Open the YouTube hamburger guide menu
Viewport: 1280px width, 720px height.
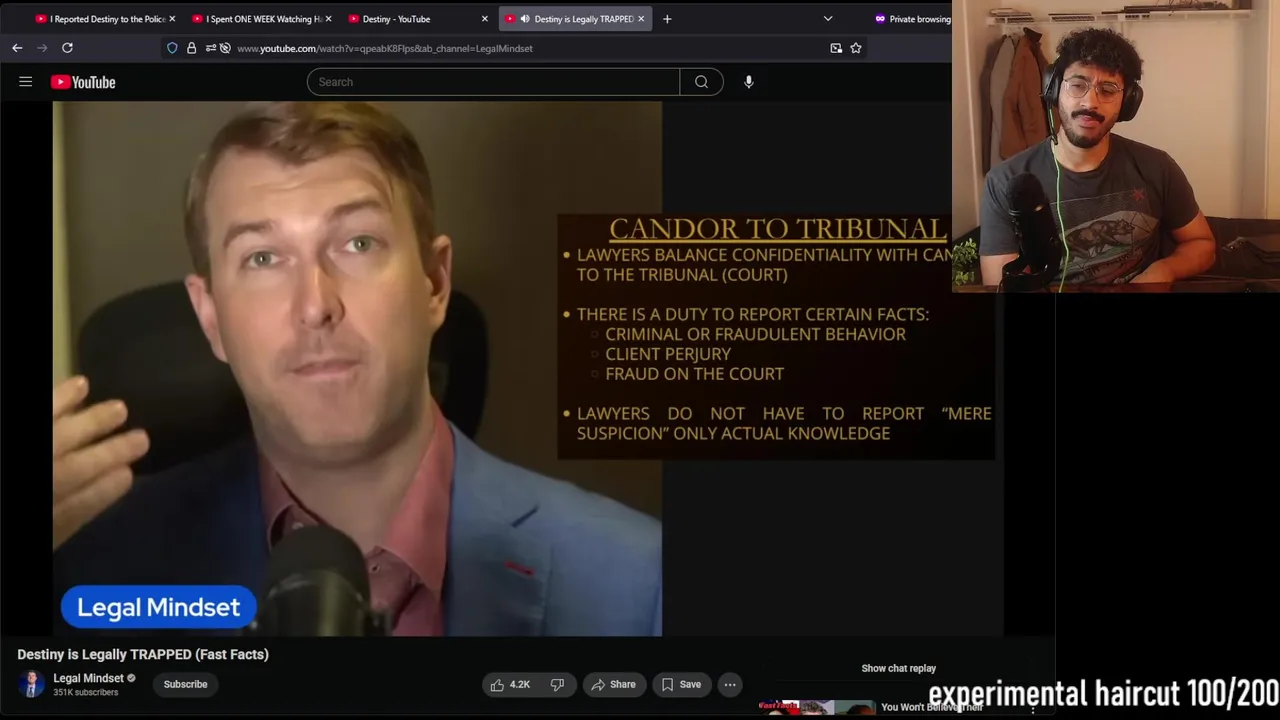26,82
